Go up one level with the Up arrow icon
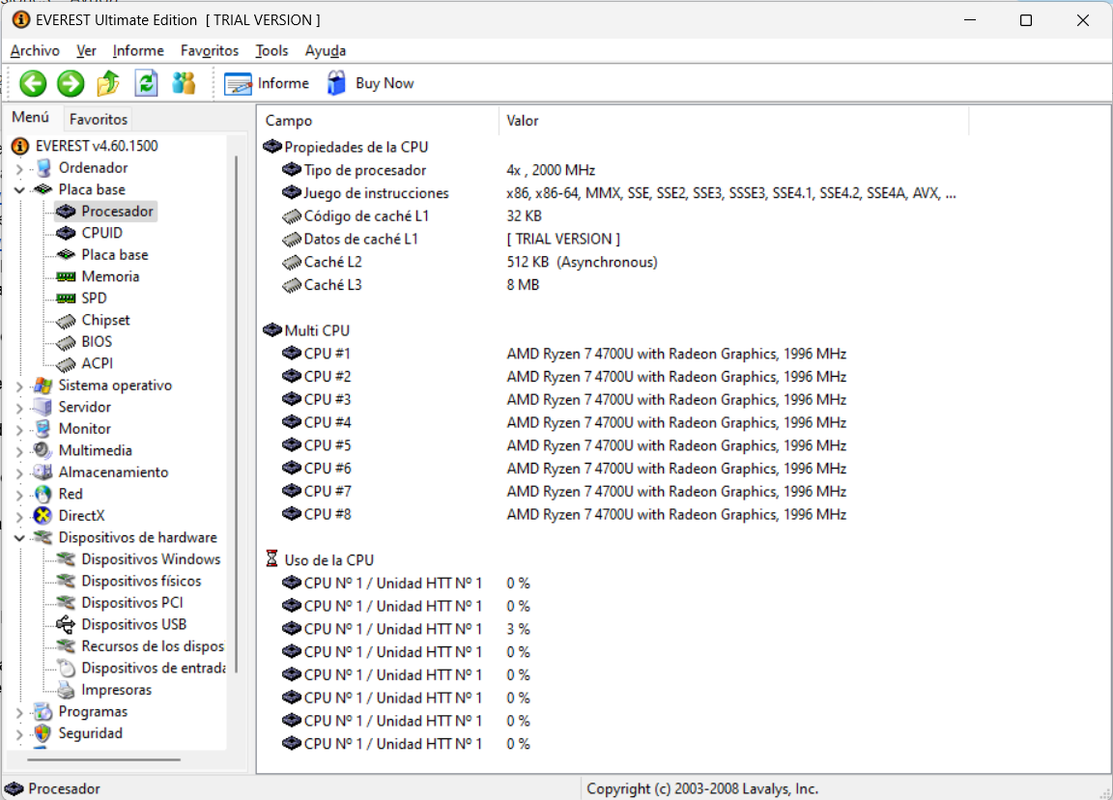Image resolution: width=1113 pixels, height=800 pixels. (x=108, y=84)
